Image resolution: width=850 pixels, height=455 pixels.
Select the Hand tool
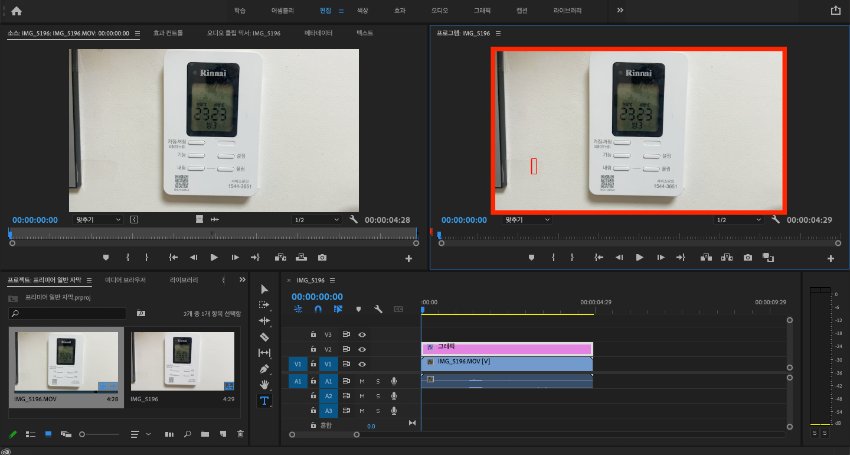264,383
